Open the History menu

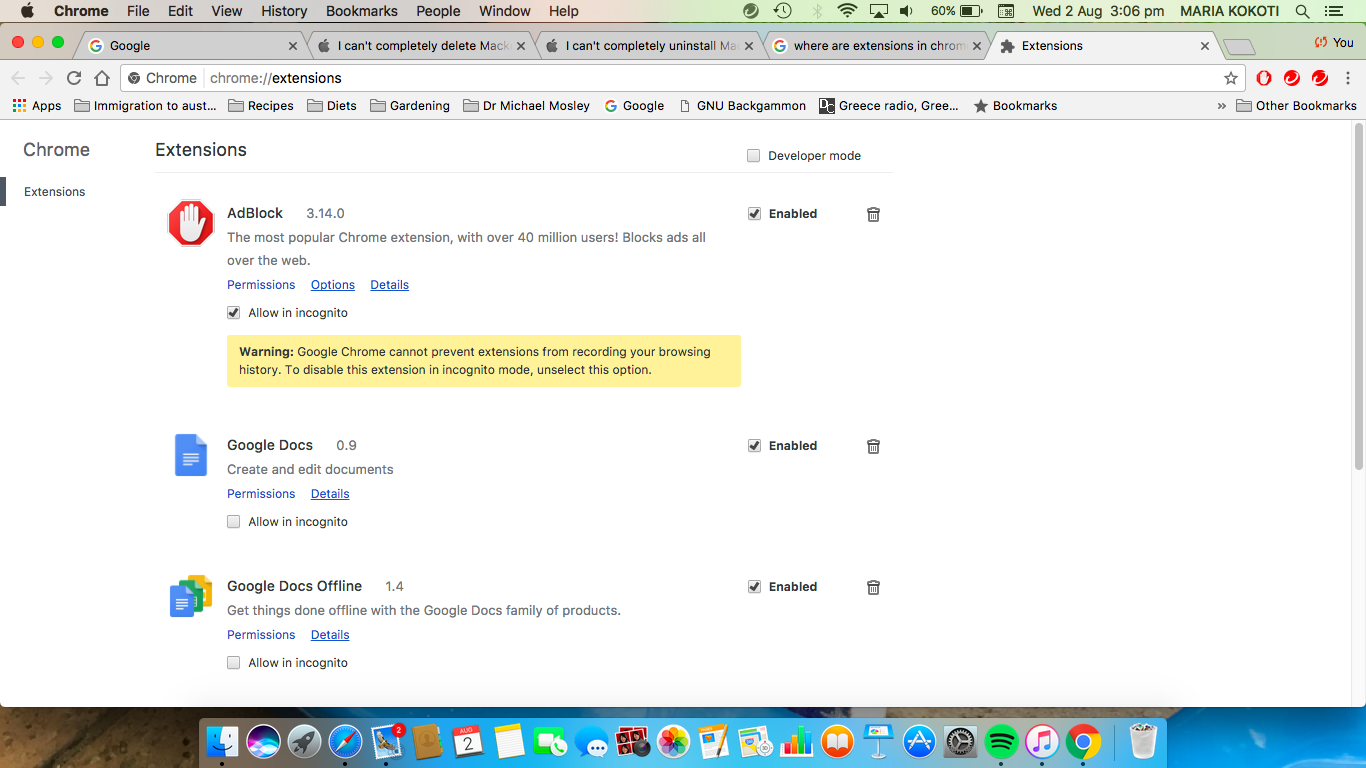(284, 11)
